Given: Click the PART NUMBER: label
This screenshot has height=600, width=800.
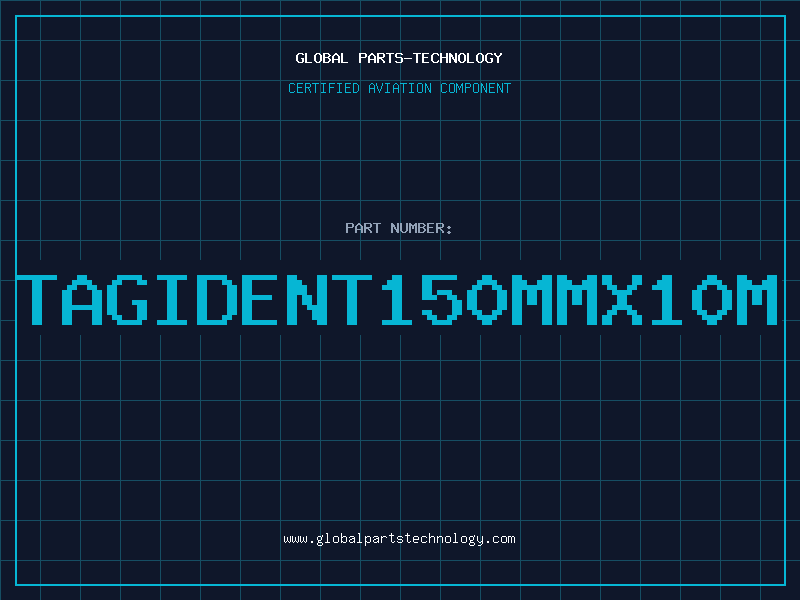Looking at the screenshot, I should [x=399, y=228].
